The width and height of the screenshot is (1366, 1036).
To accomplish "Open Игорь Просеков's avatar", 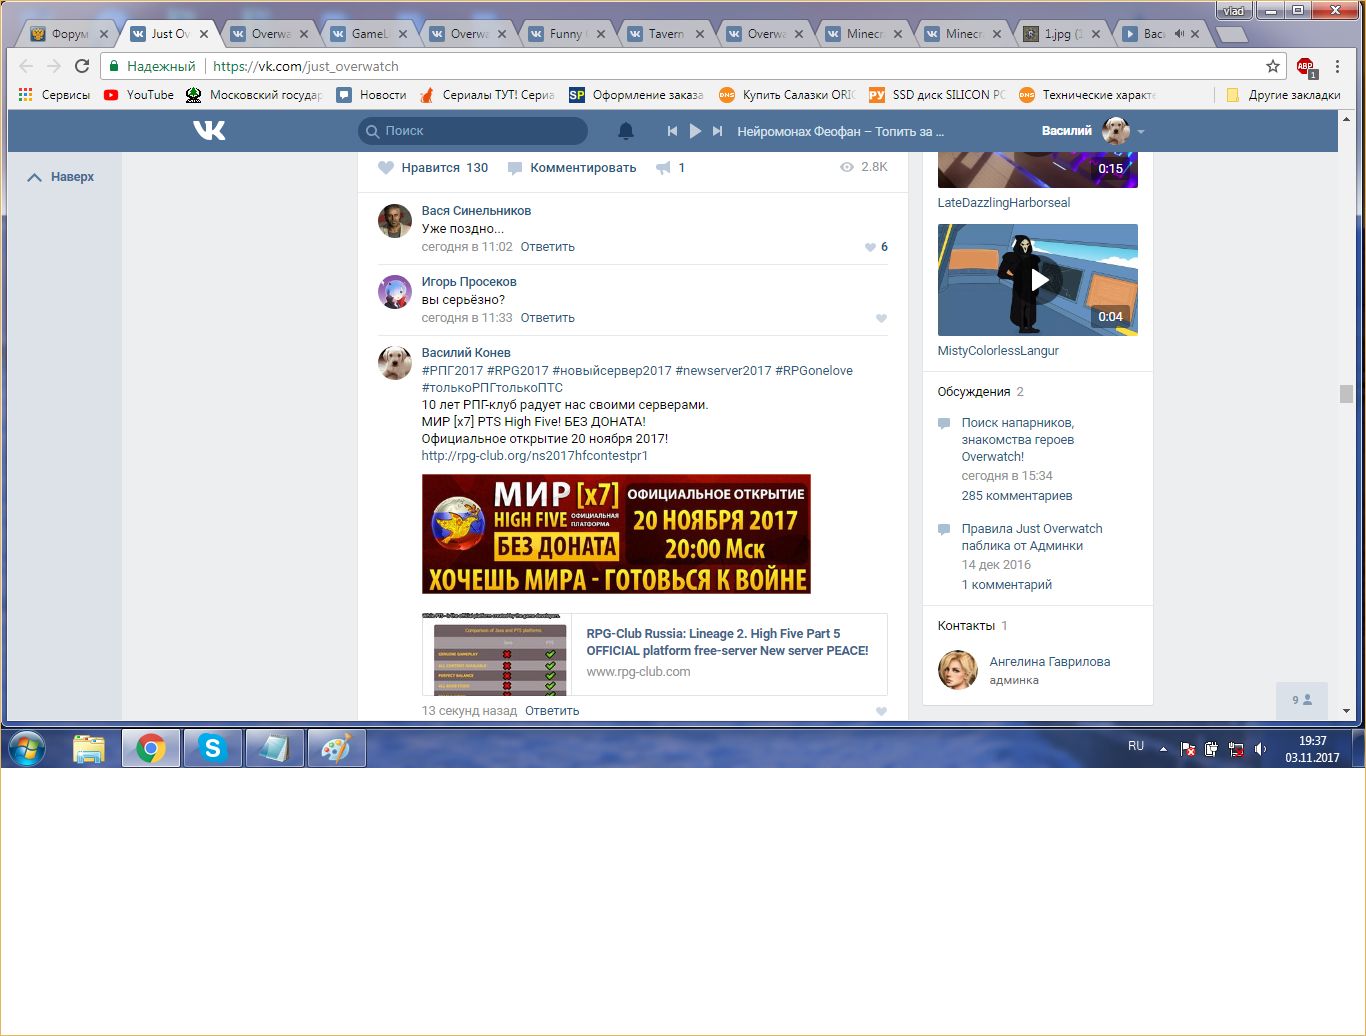I will [395, 292].
